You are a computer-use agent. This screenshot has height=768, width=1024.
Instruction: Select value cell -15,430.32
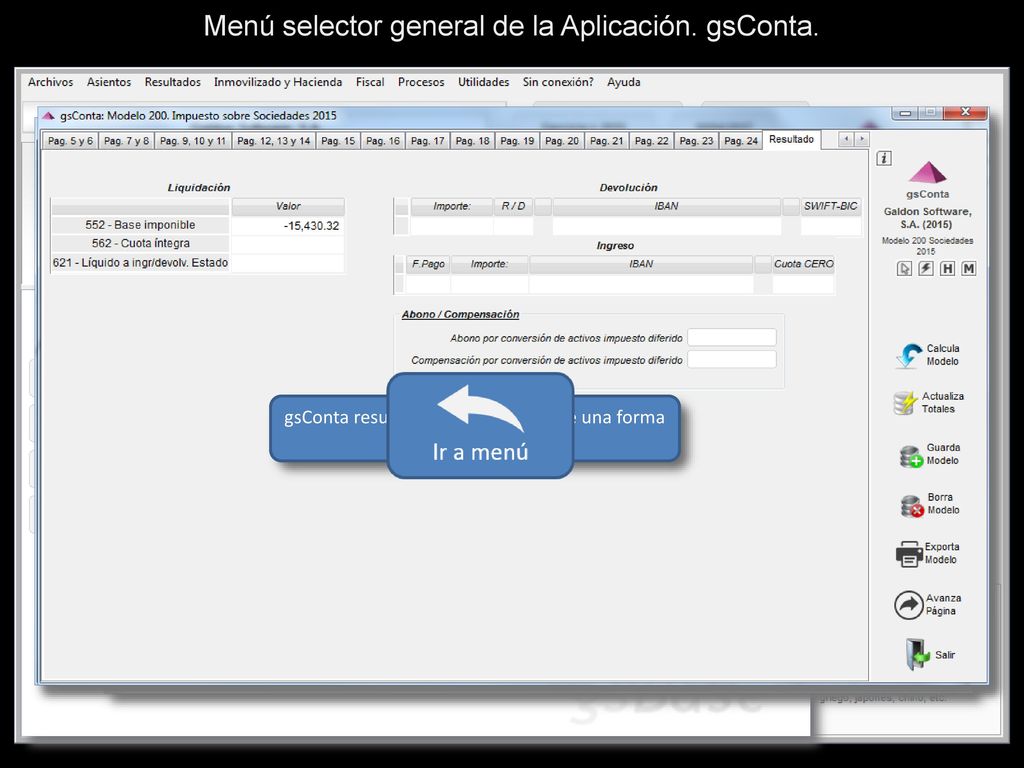pyautogui.click(x=287, y=226)
